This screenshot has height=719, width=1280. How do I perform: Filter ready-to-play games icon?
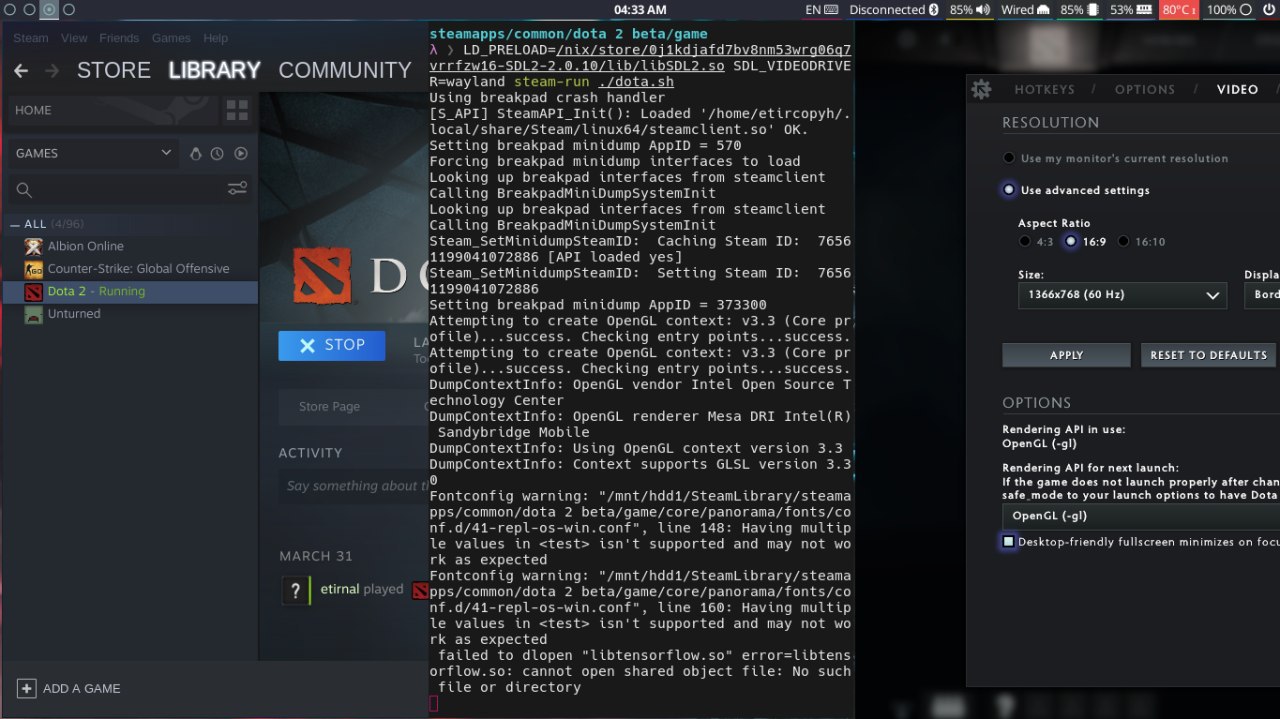pyautogui.click(x=240, y=153)
